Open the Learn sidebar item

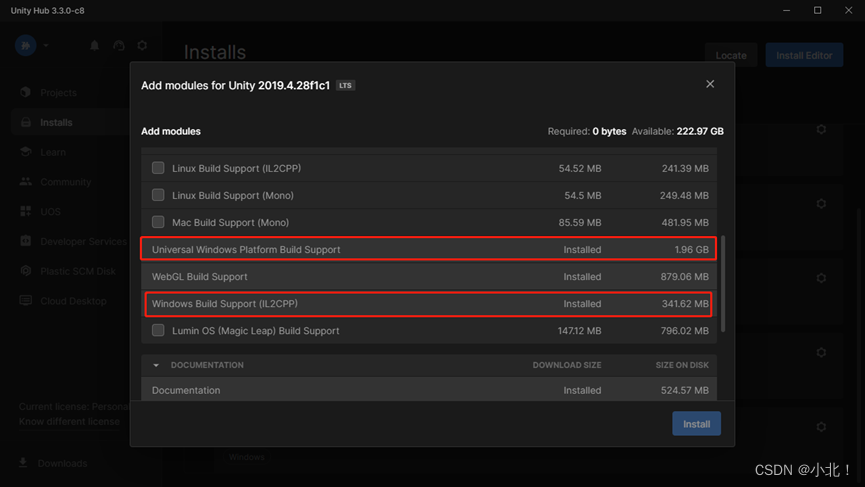[53, 152]
